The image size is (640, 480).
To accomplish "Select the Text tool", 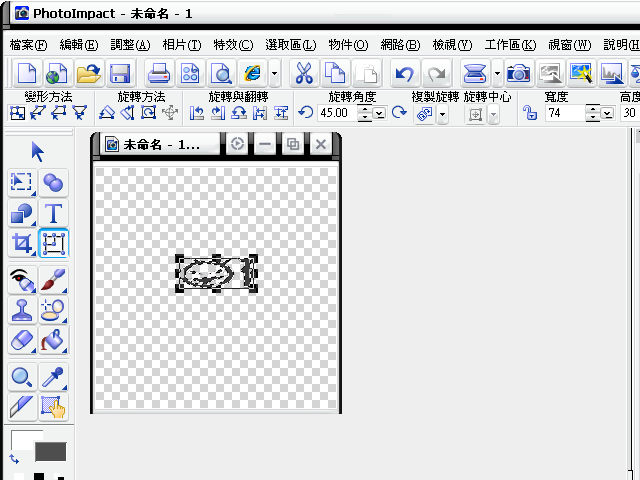I will 53,213.
